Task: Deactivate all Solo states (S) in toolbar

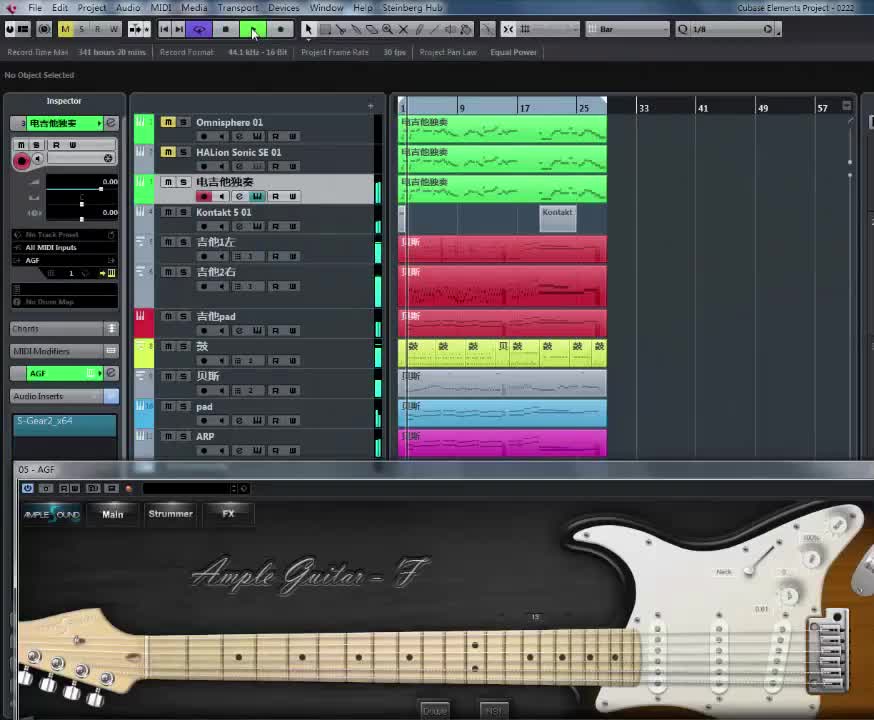Action: click(81, 29)
